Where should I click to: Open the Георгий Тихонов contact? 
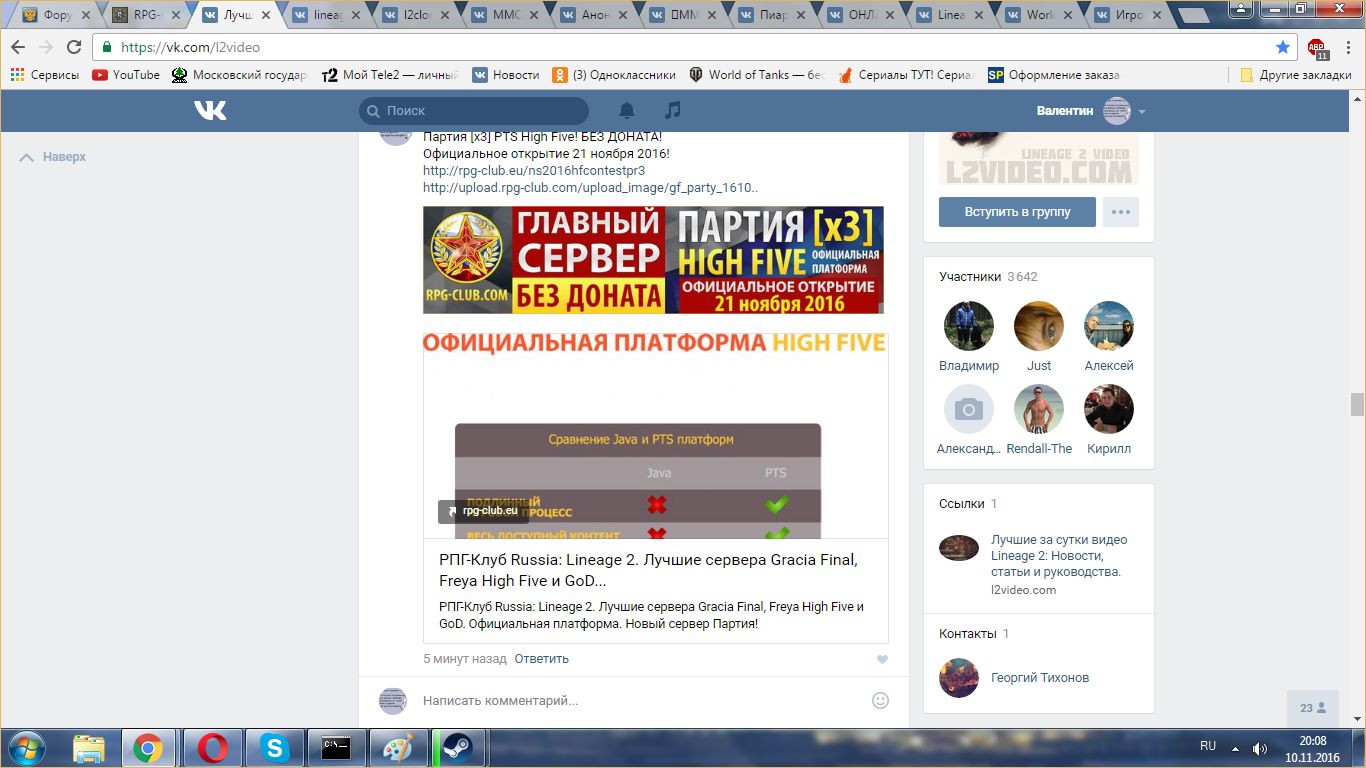1040,678
